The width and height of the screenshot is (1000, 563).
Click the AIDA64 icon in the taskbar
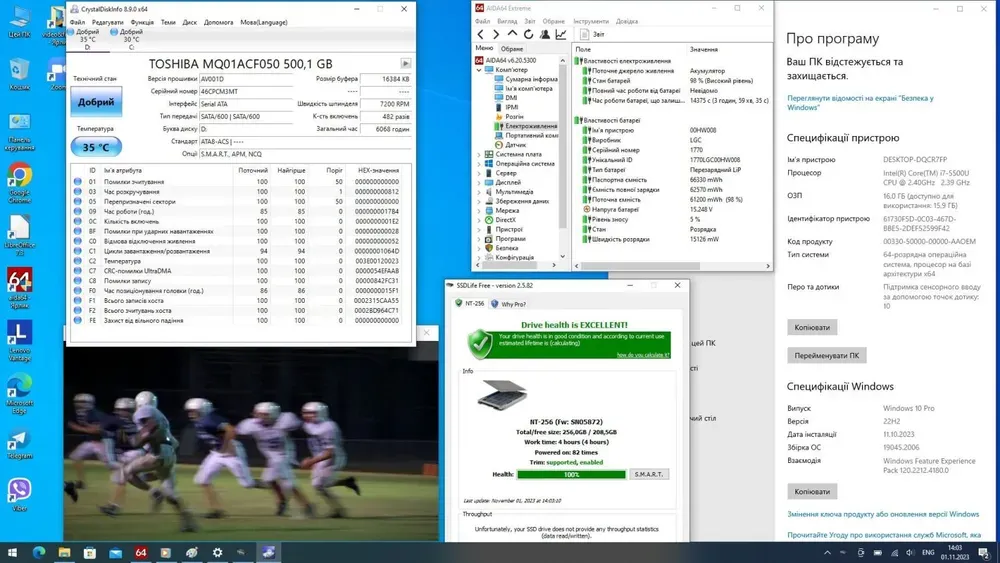pos(140,552)
